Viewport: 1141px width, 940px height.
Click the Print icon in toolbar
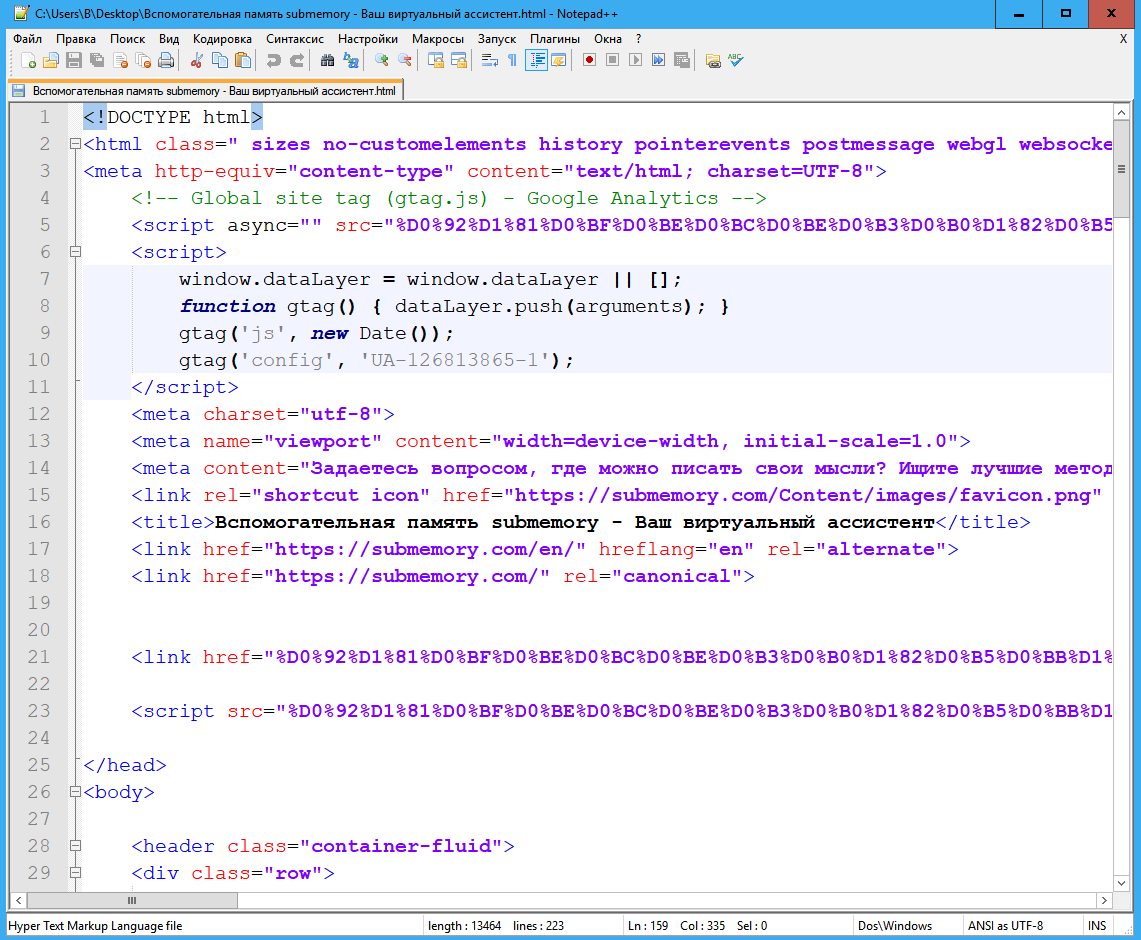pos(166,61)
